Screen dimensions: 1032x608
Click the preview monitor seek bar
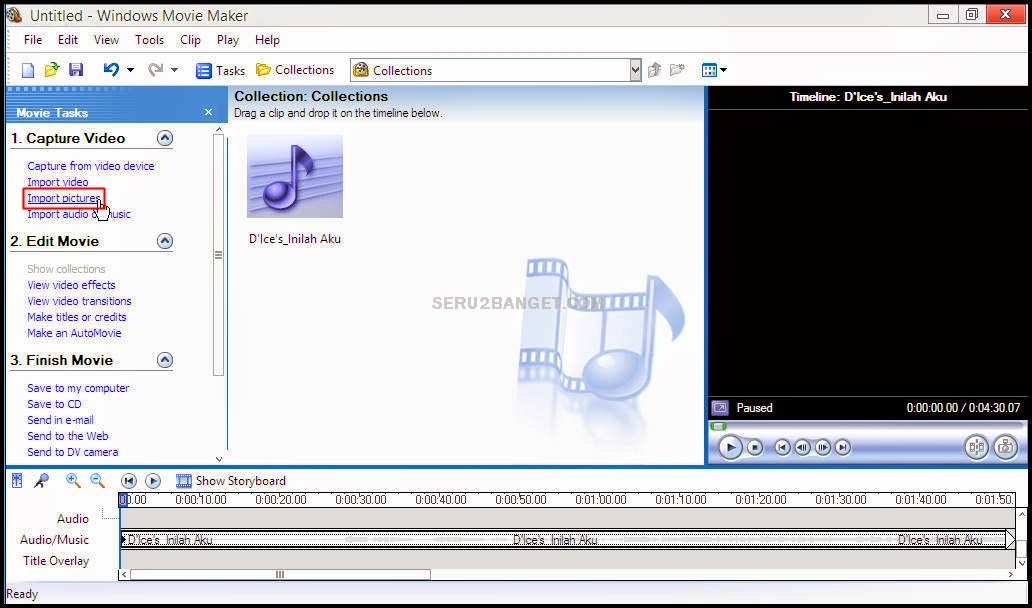coord(867,426)
